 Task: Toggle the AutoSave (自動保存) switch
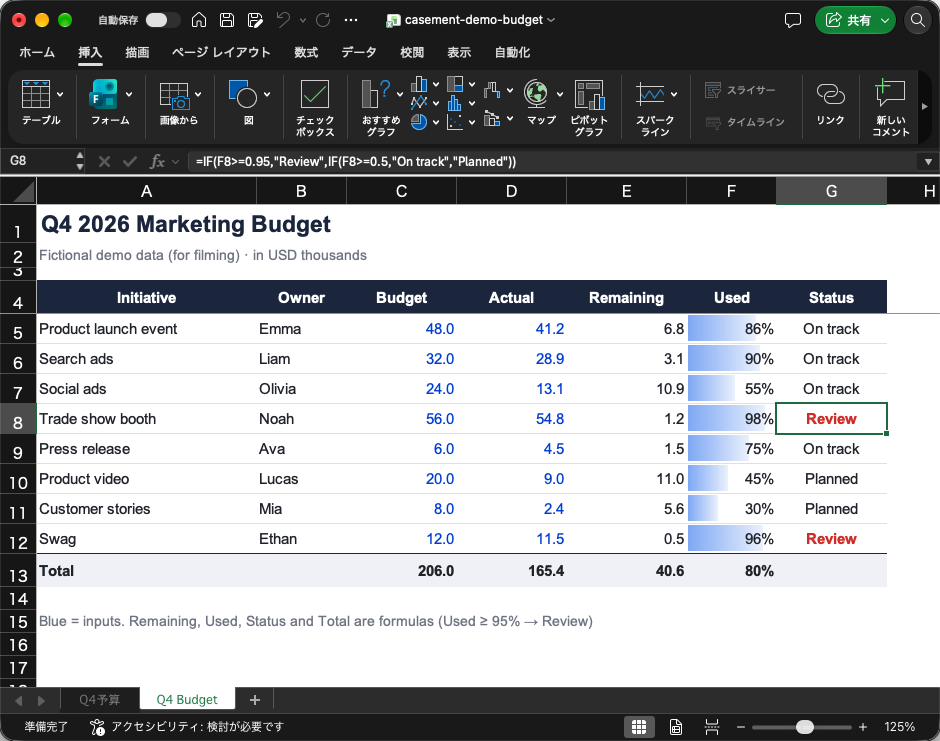pos(162,20)
